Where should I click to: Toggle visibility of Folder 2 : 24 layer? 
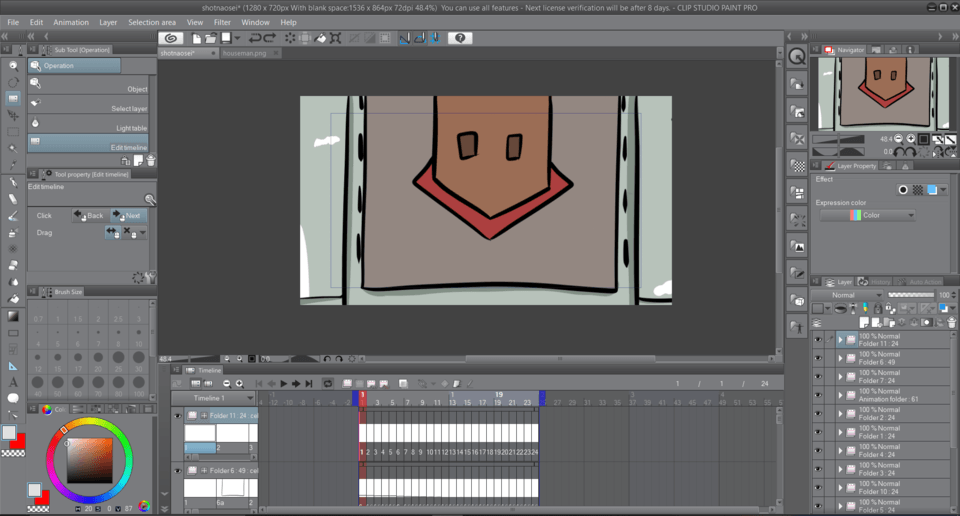[818, 414]
